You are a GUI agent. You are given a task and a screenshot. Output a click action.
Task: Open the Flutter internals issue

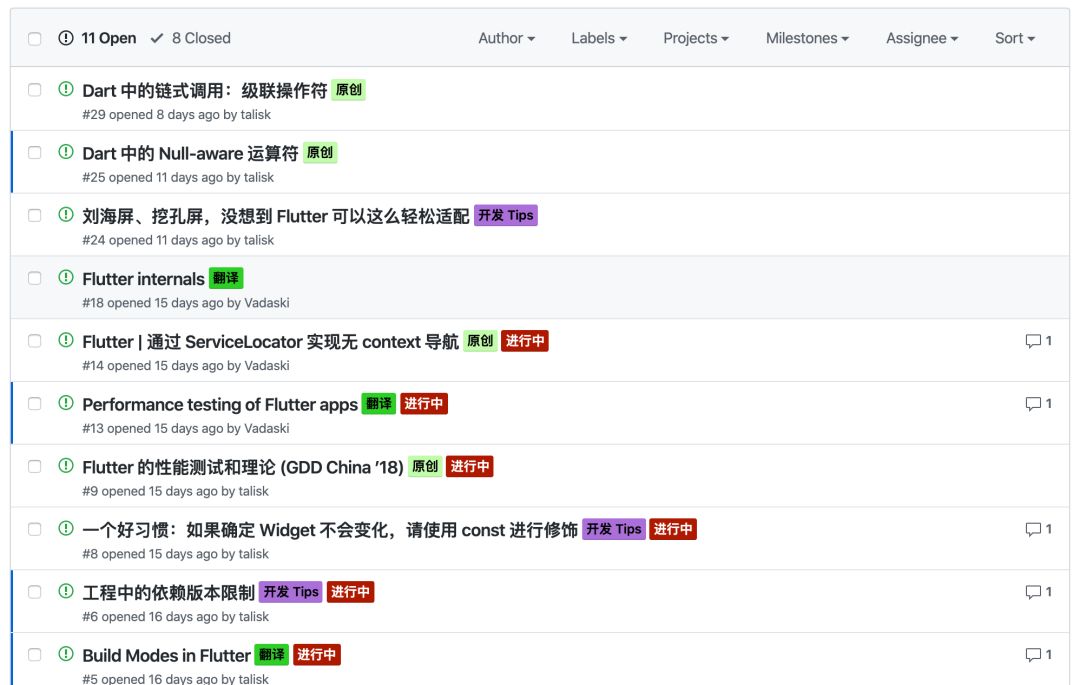tap(143, 279)
